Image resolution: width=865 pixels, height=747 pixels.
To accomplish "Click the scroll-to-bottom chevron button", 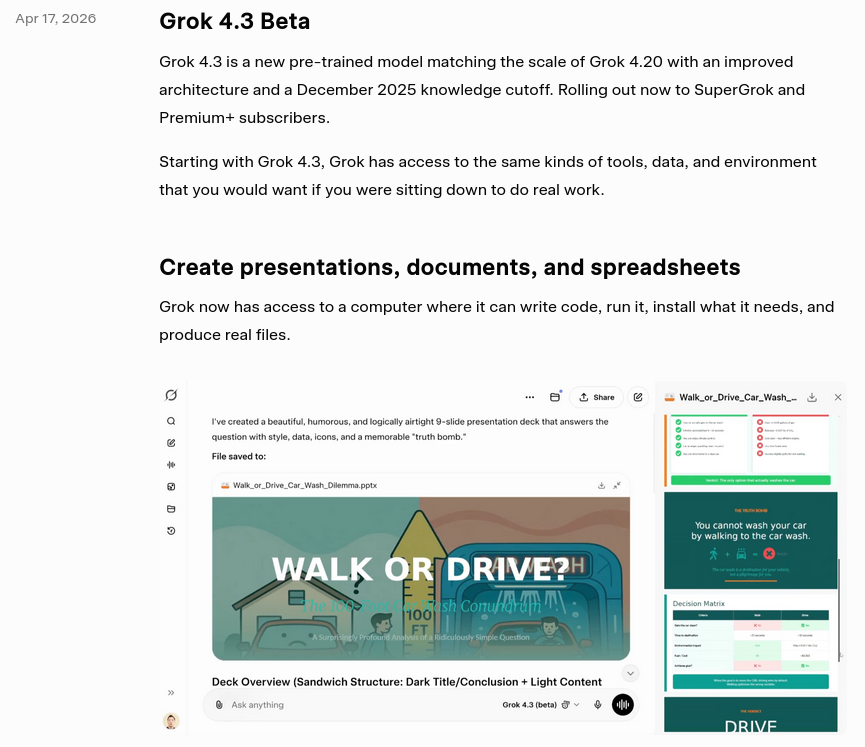I will (x=631, y=673).
